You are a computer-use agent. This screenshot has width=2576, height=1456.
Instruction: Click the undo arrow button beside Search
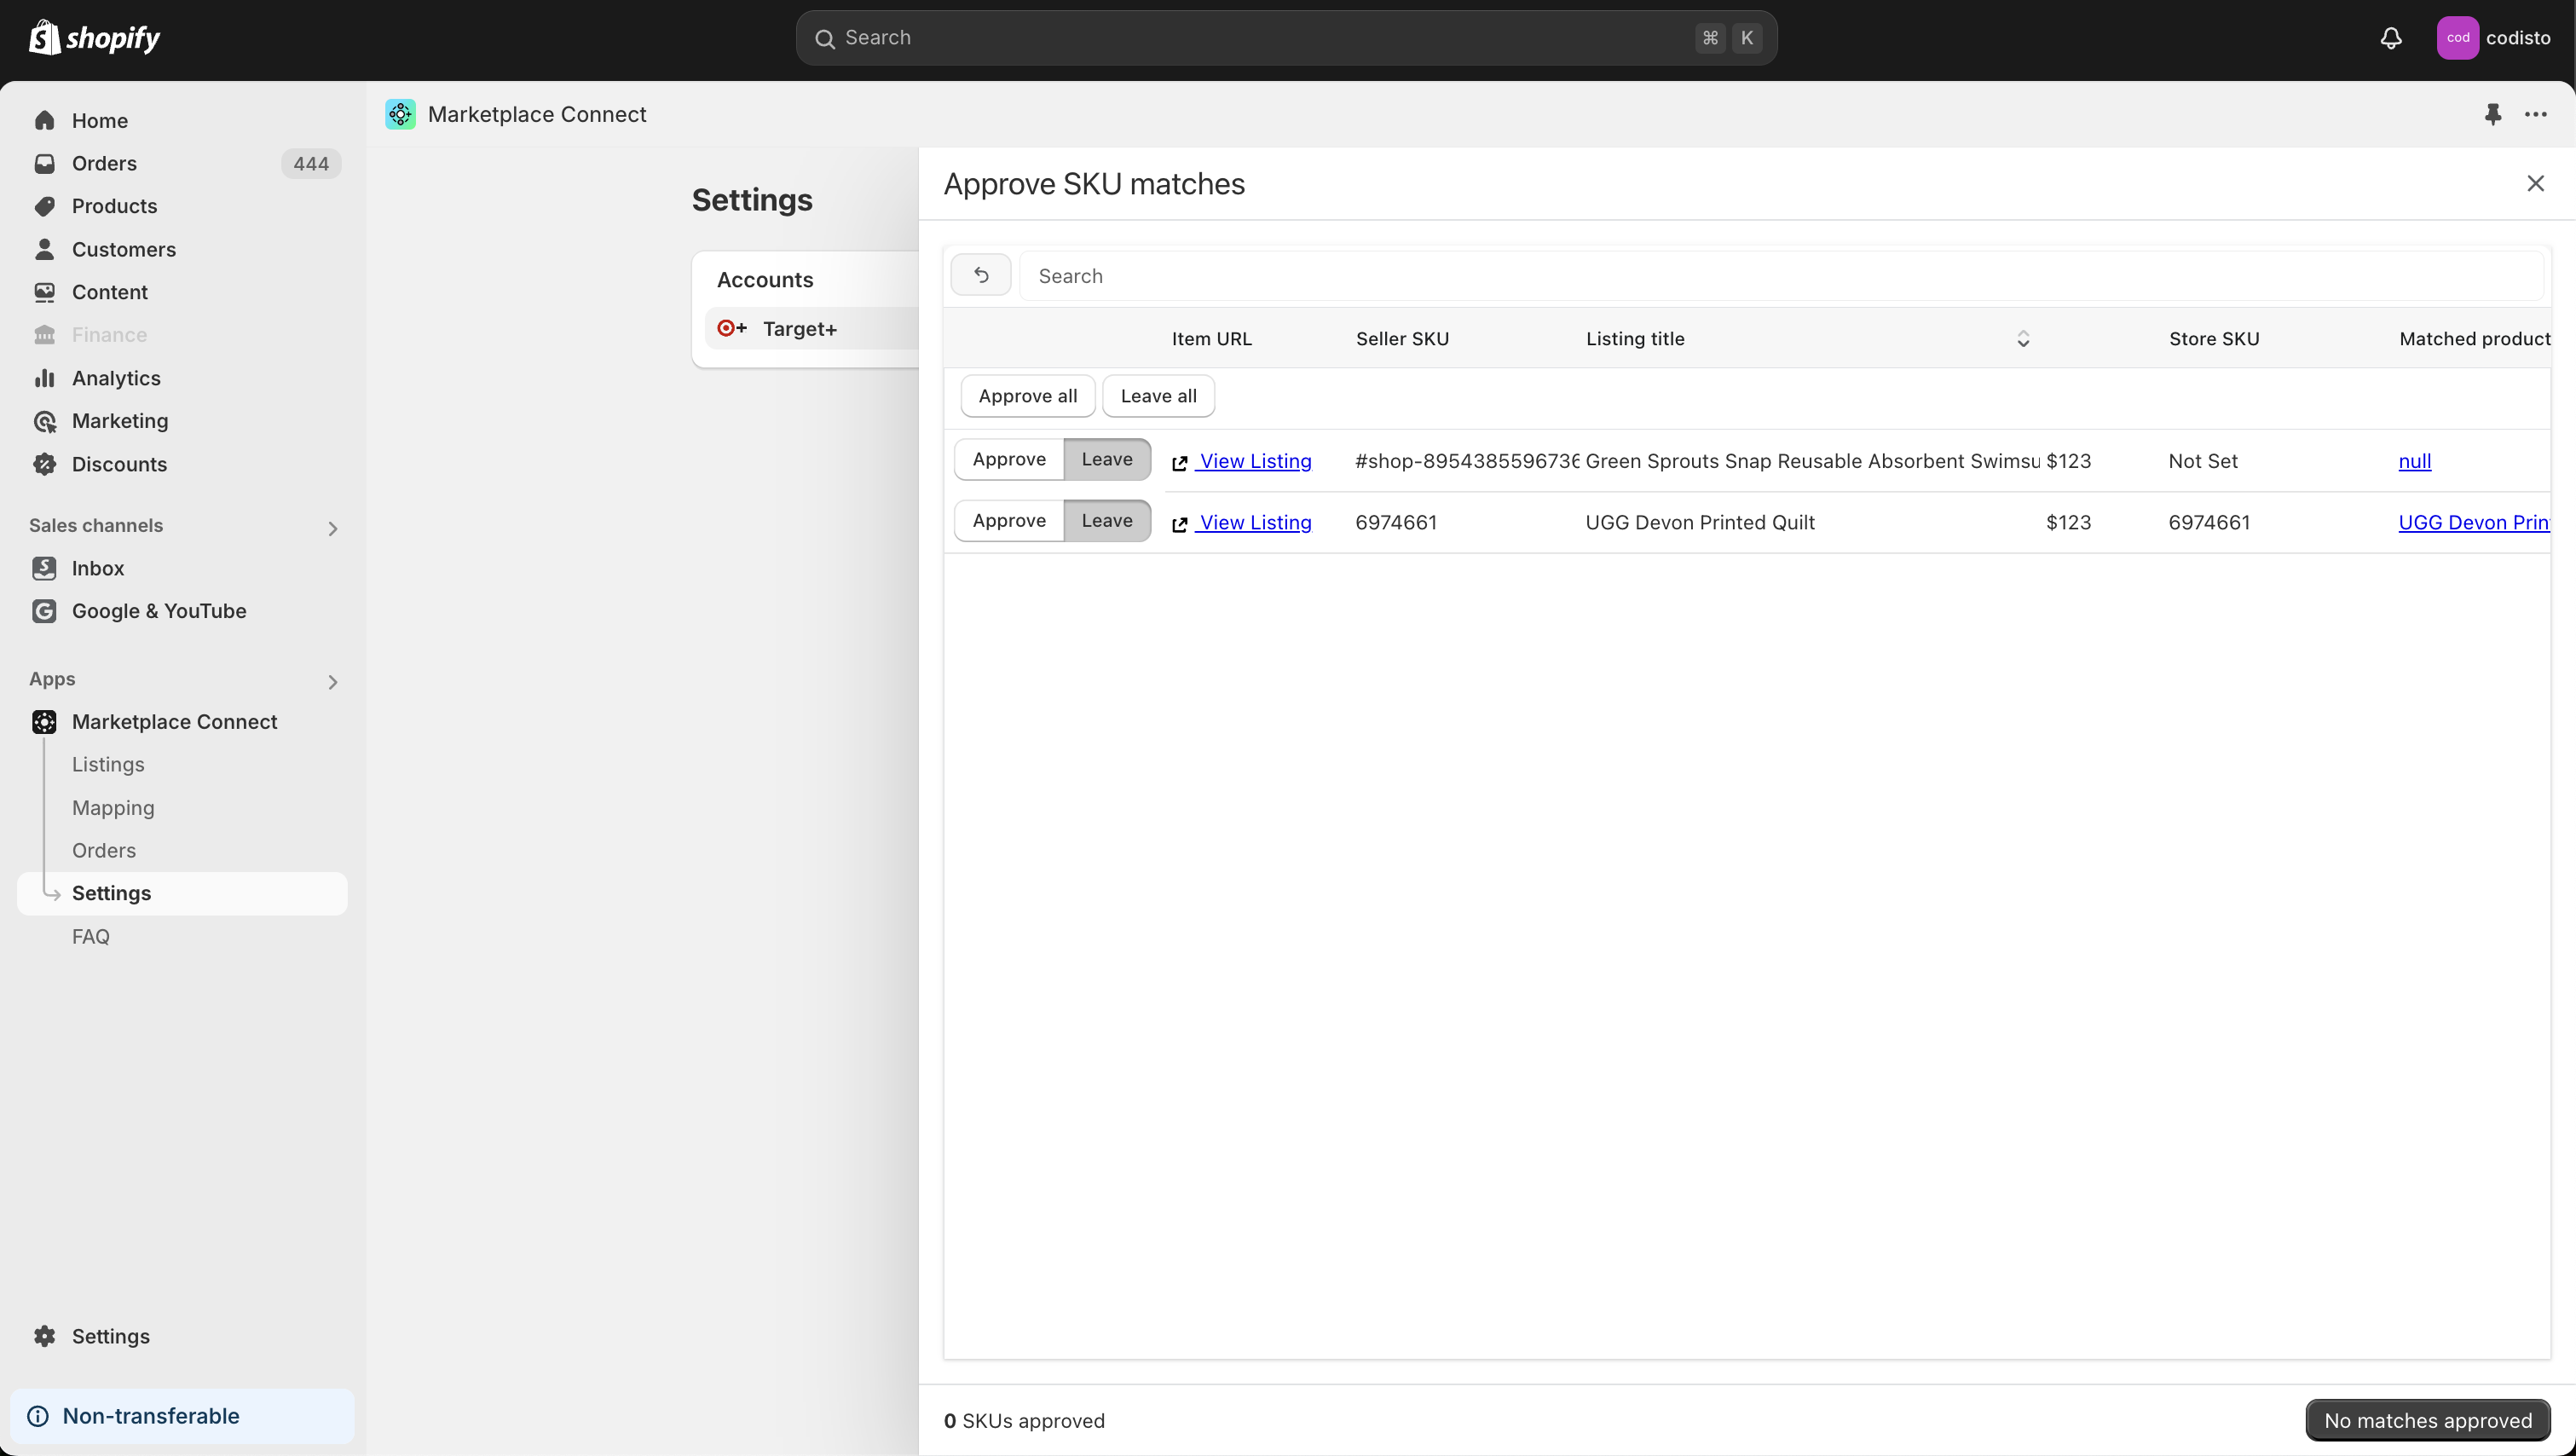(x=981, y=275)
